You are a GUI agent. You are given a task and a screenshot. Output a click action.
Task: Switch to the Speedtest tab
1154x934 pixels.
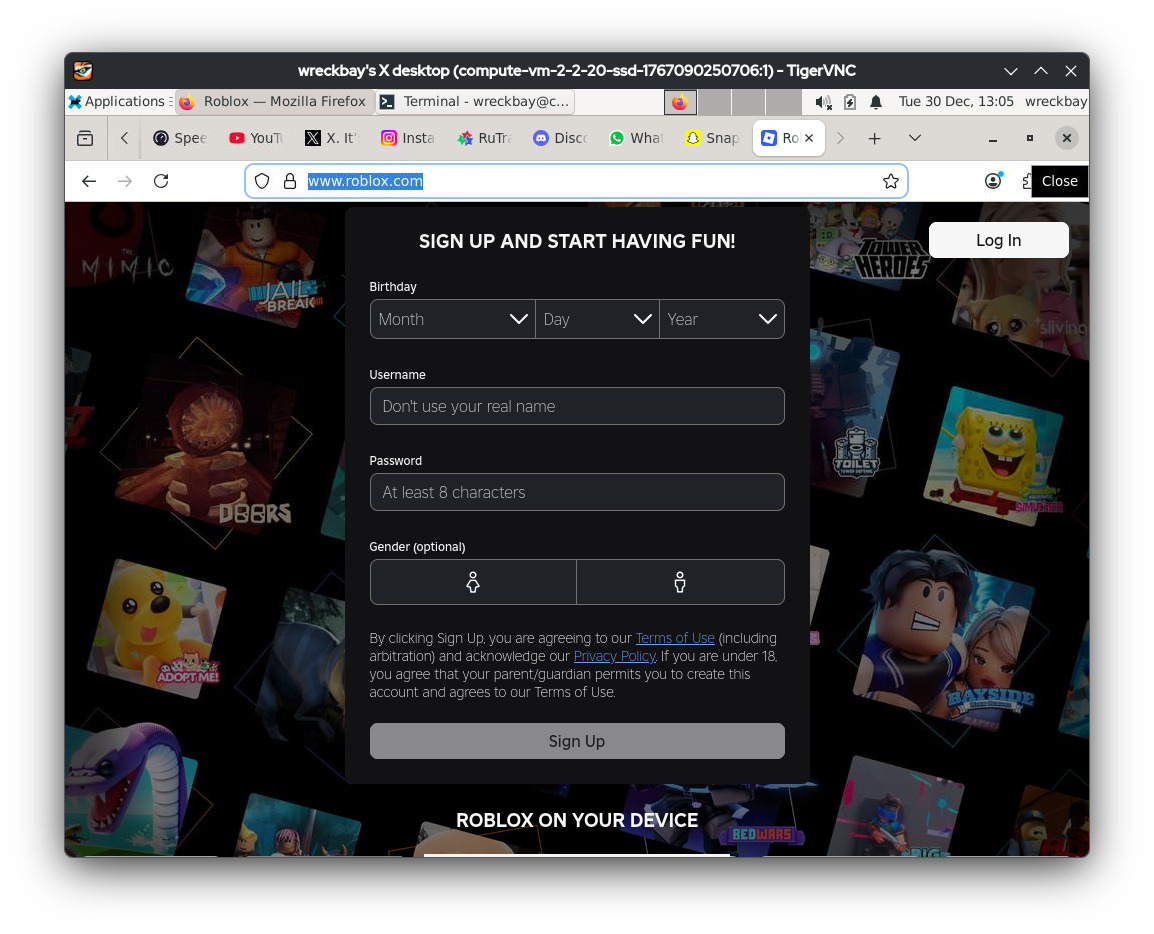[180, 138]
